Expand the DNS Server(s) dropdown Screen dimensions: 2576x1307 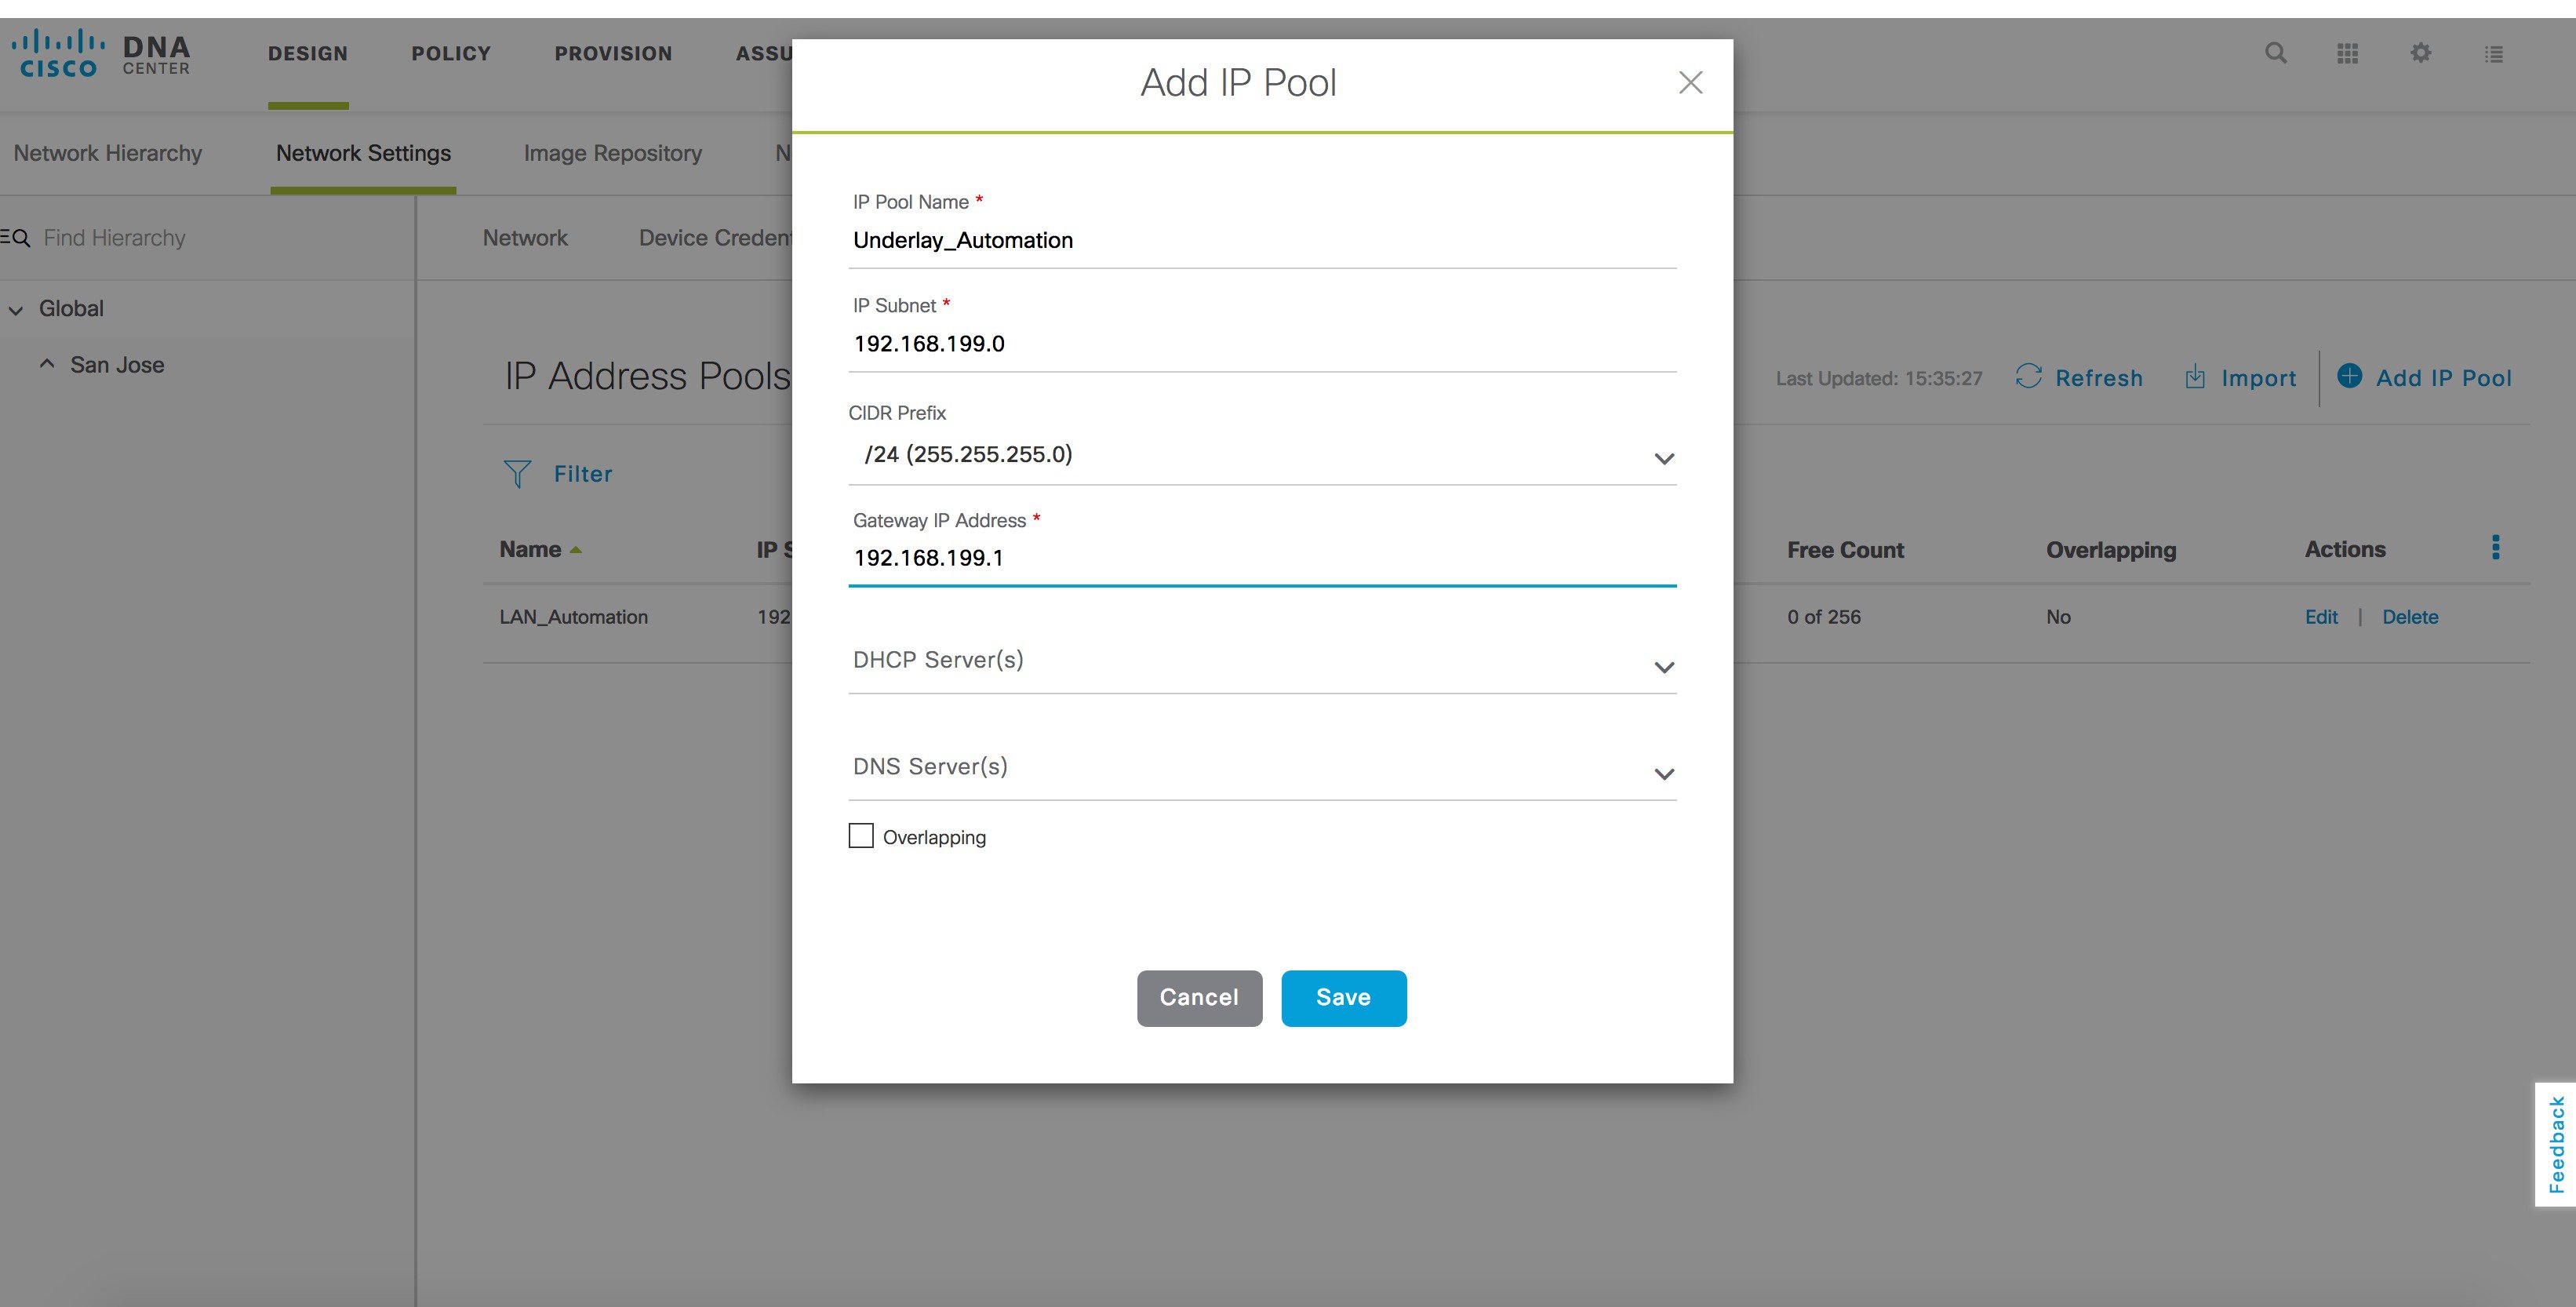pyautogui.click(x=1262, y=768)
